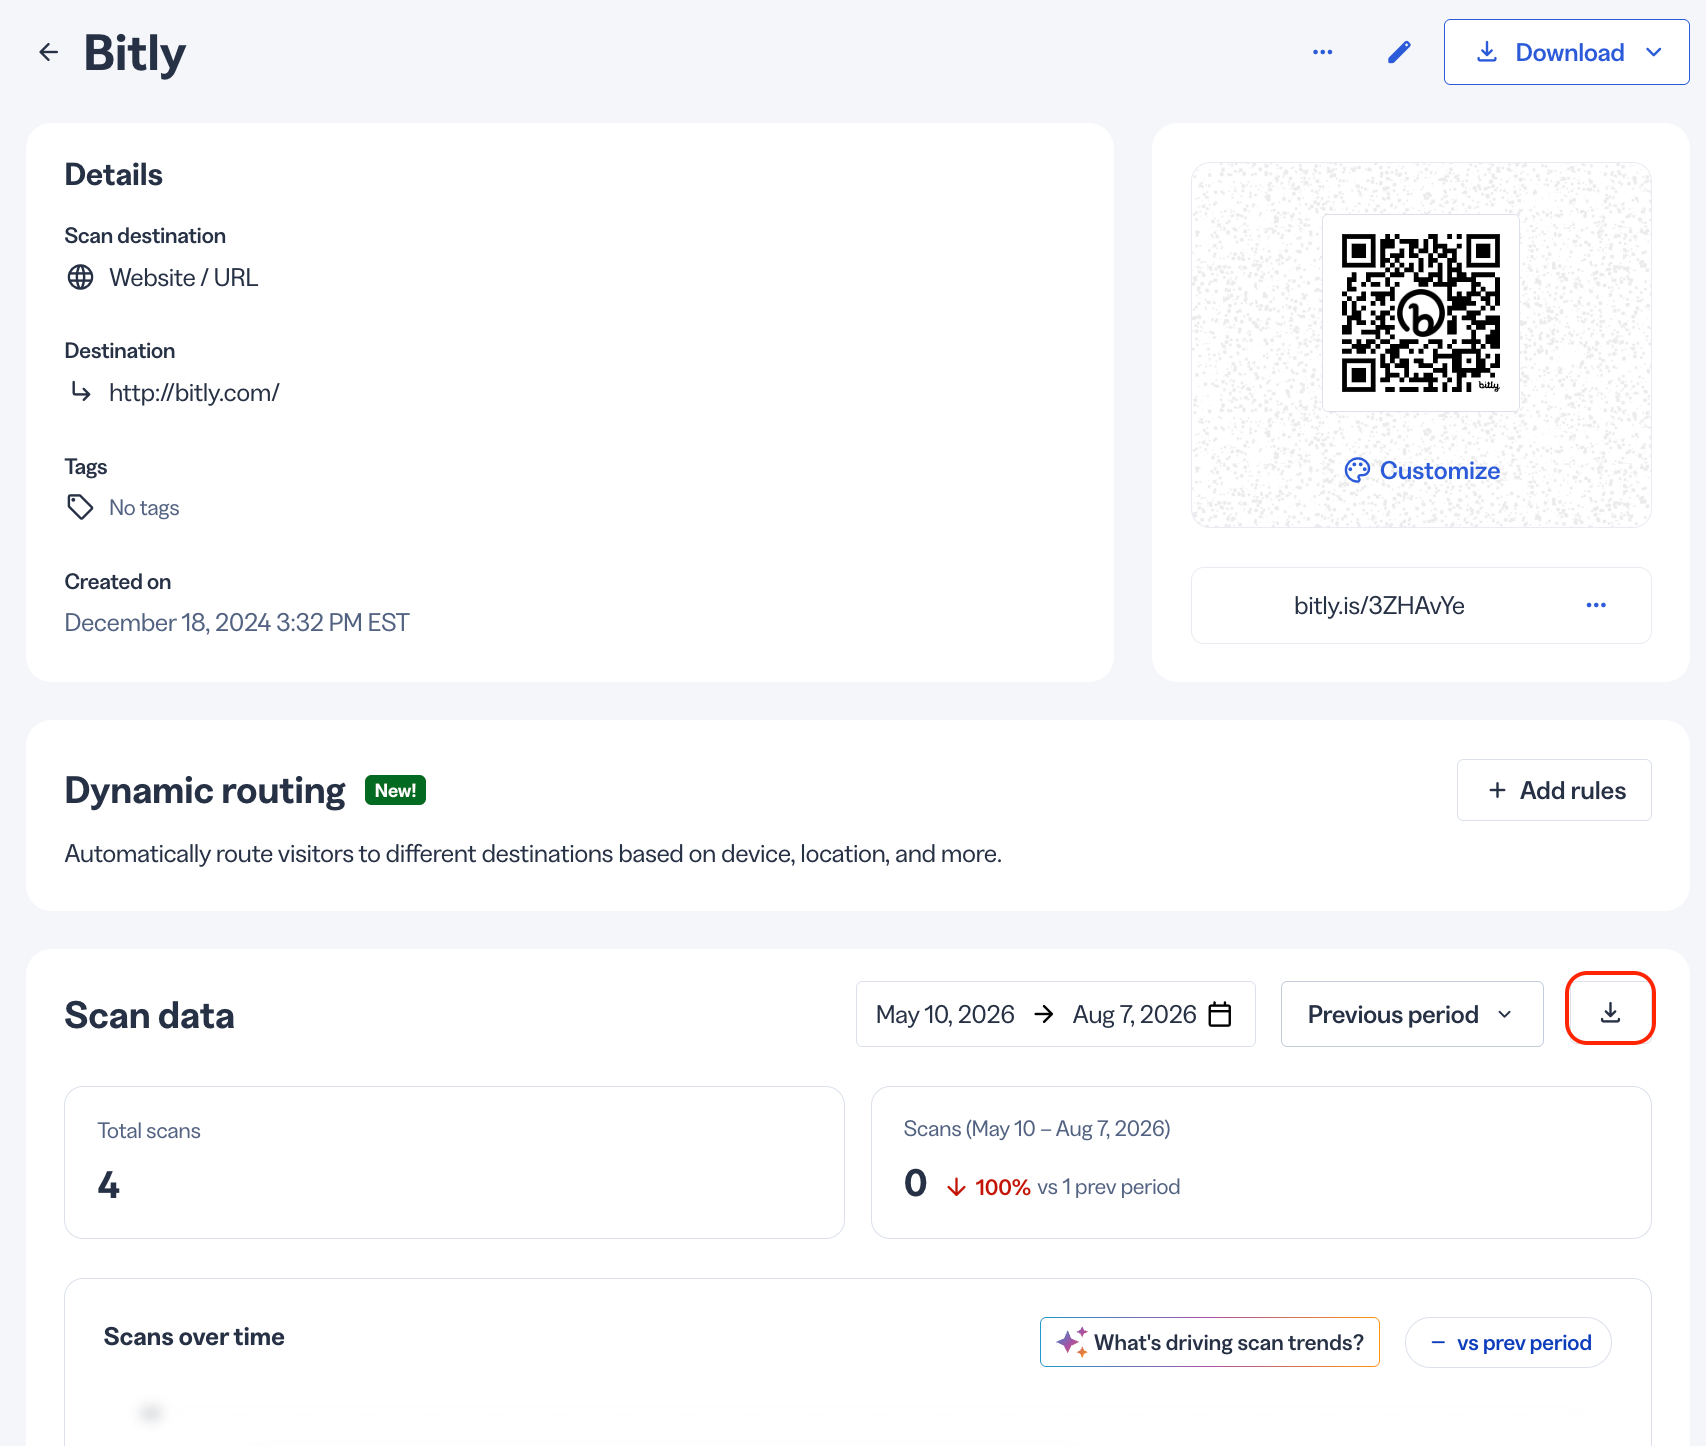Click the Total scans card
The image size is (1706, 1446).
[454, 1162]
